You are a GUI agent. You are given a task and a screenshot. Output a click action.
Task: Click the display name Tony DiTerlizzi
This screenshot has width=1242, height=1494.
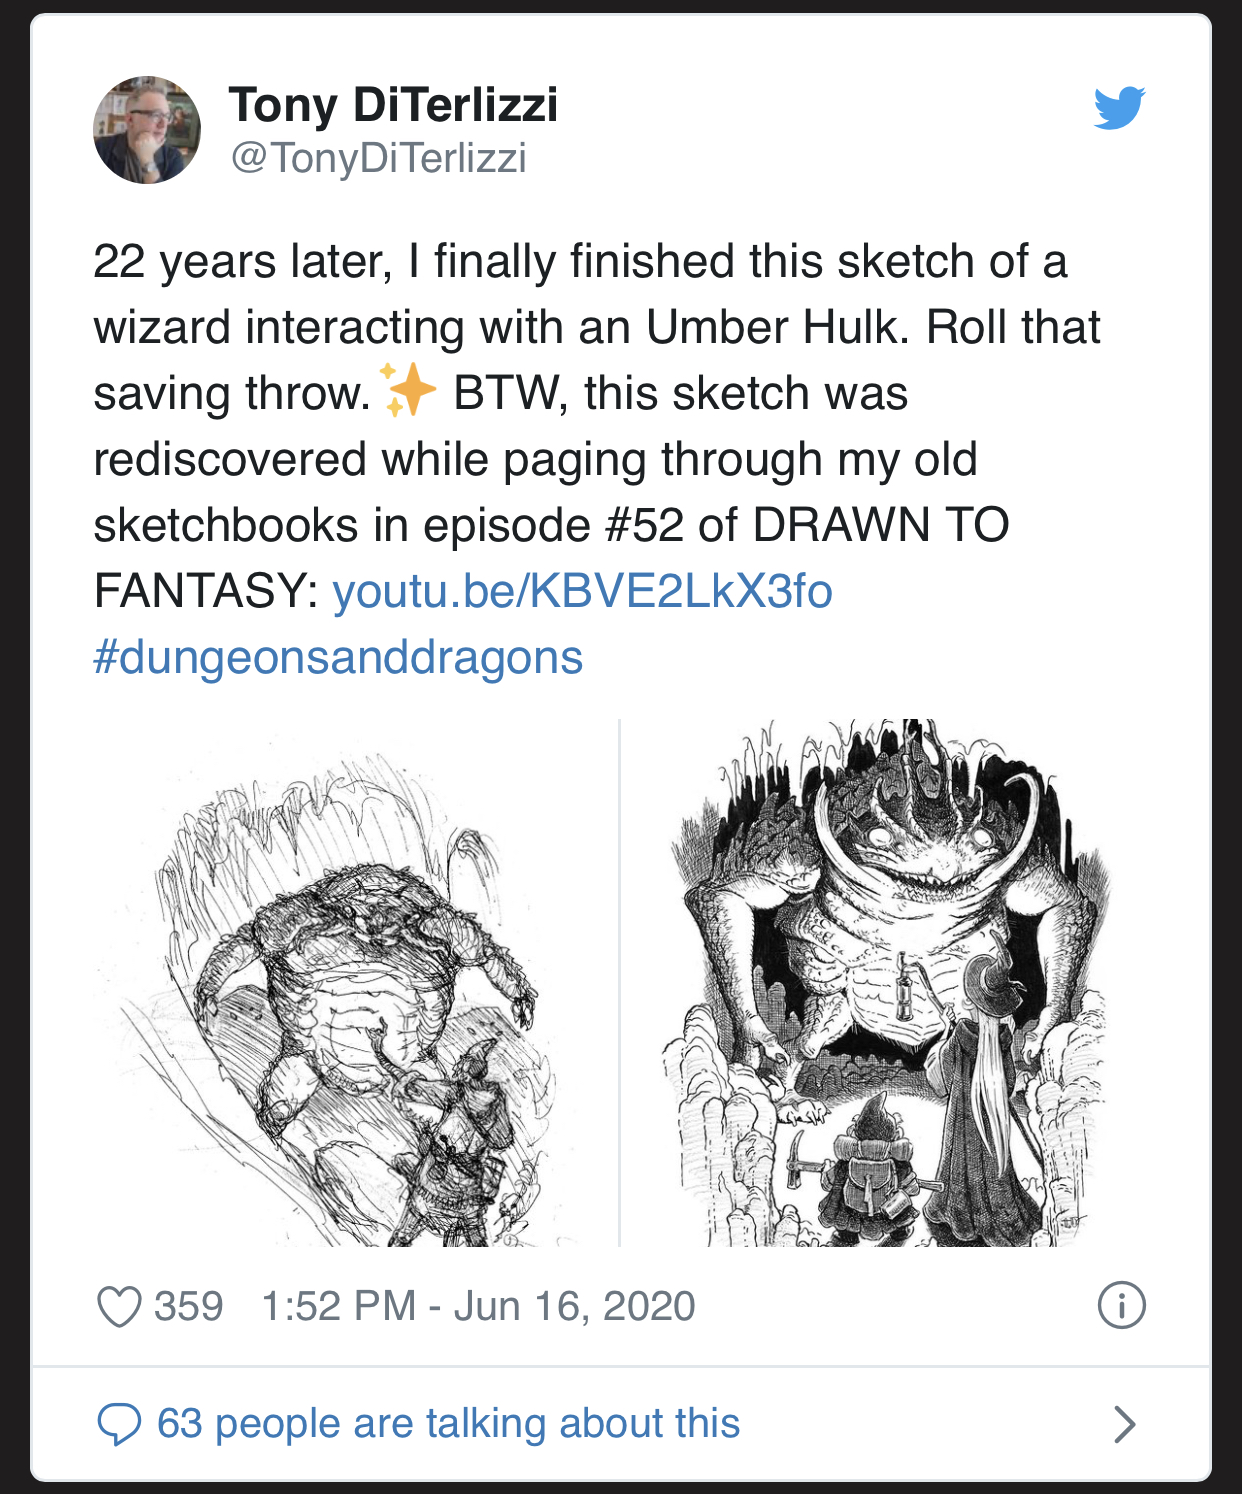[x=393, y=104]
